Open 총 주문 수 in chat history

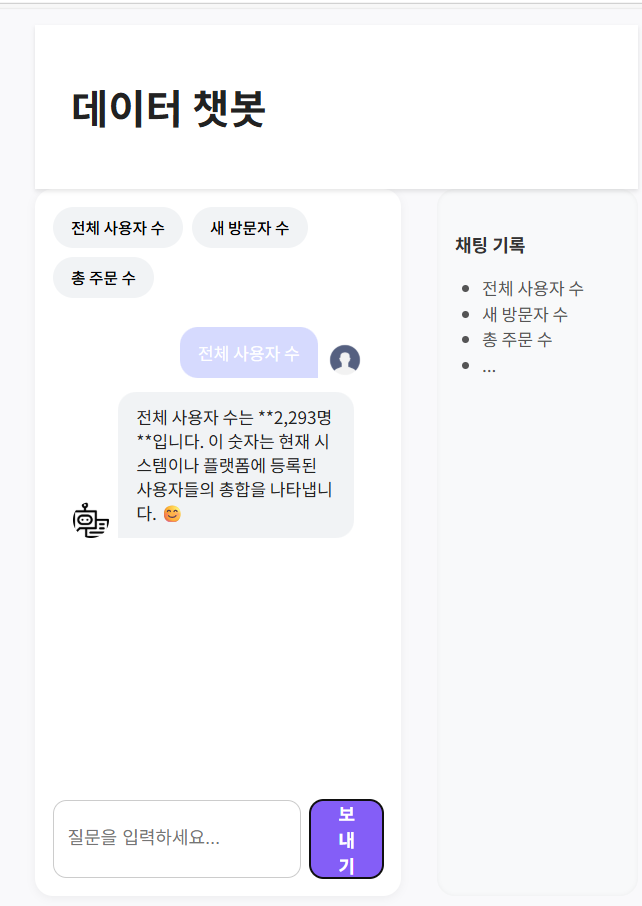pos(517,339)
